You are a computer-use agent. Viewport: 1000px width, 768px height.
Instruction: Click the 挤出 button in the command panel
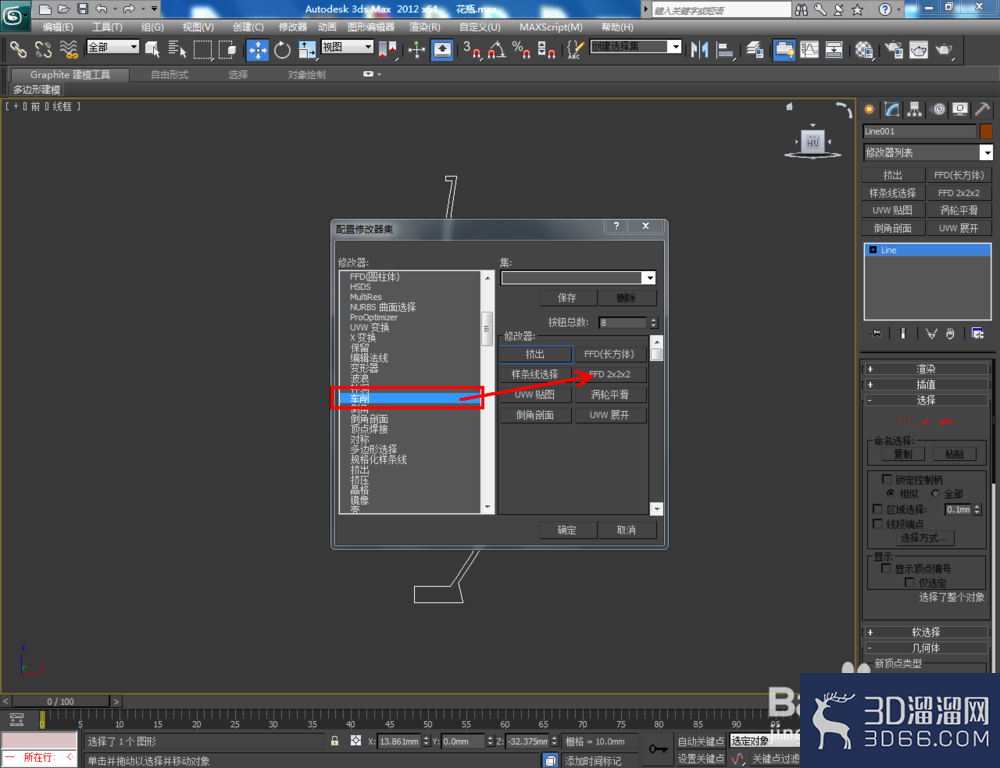[x=892, y=175]
